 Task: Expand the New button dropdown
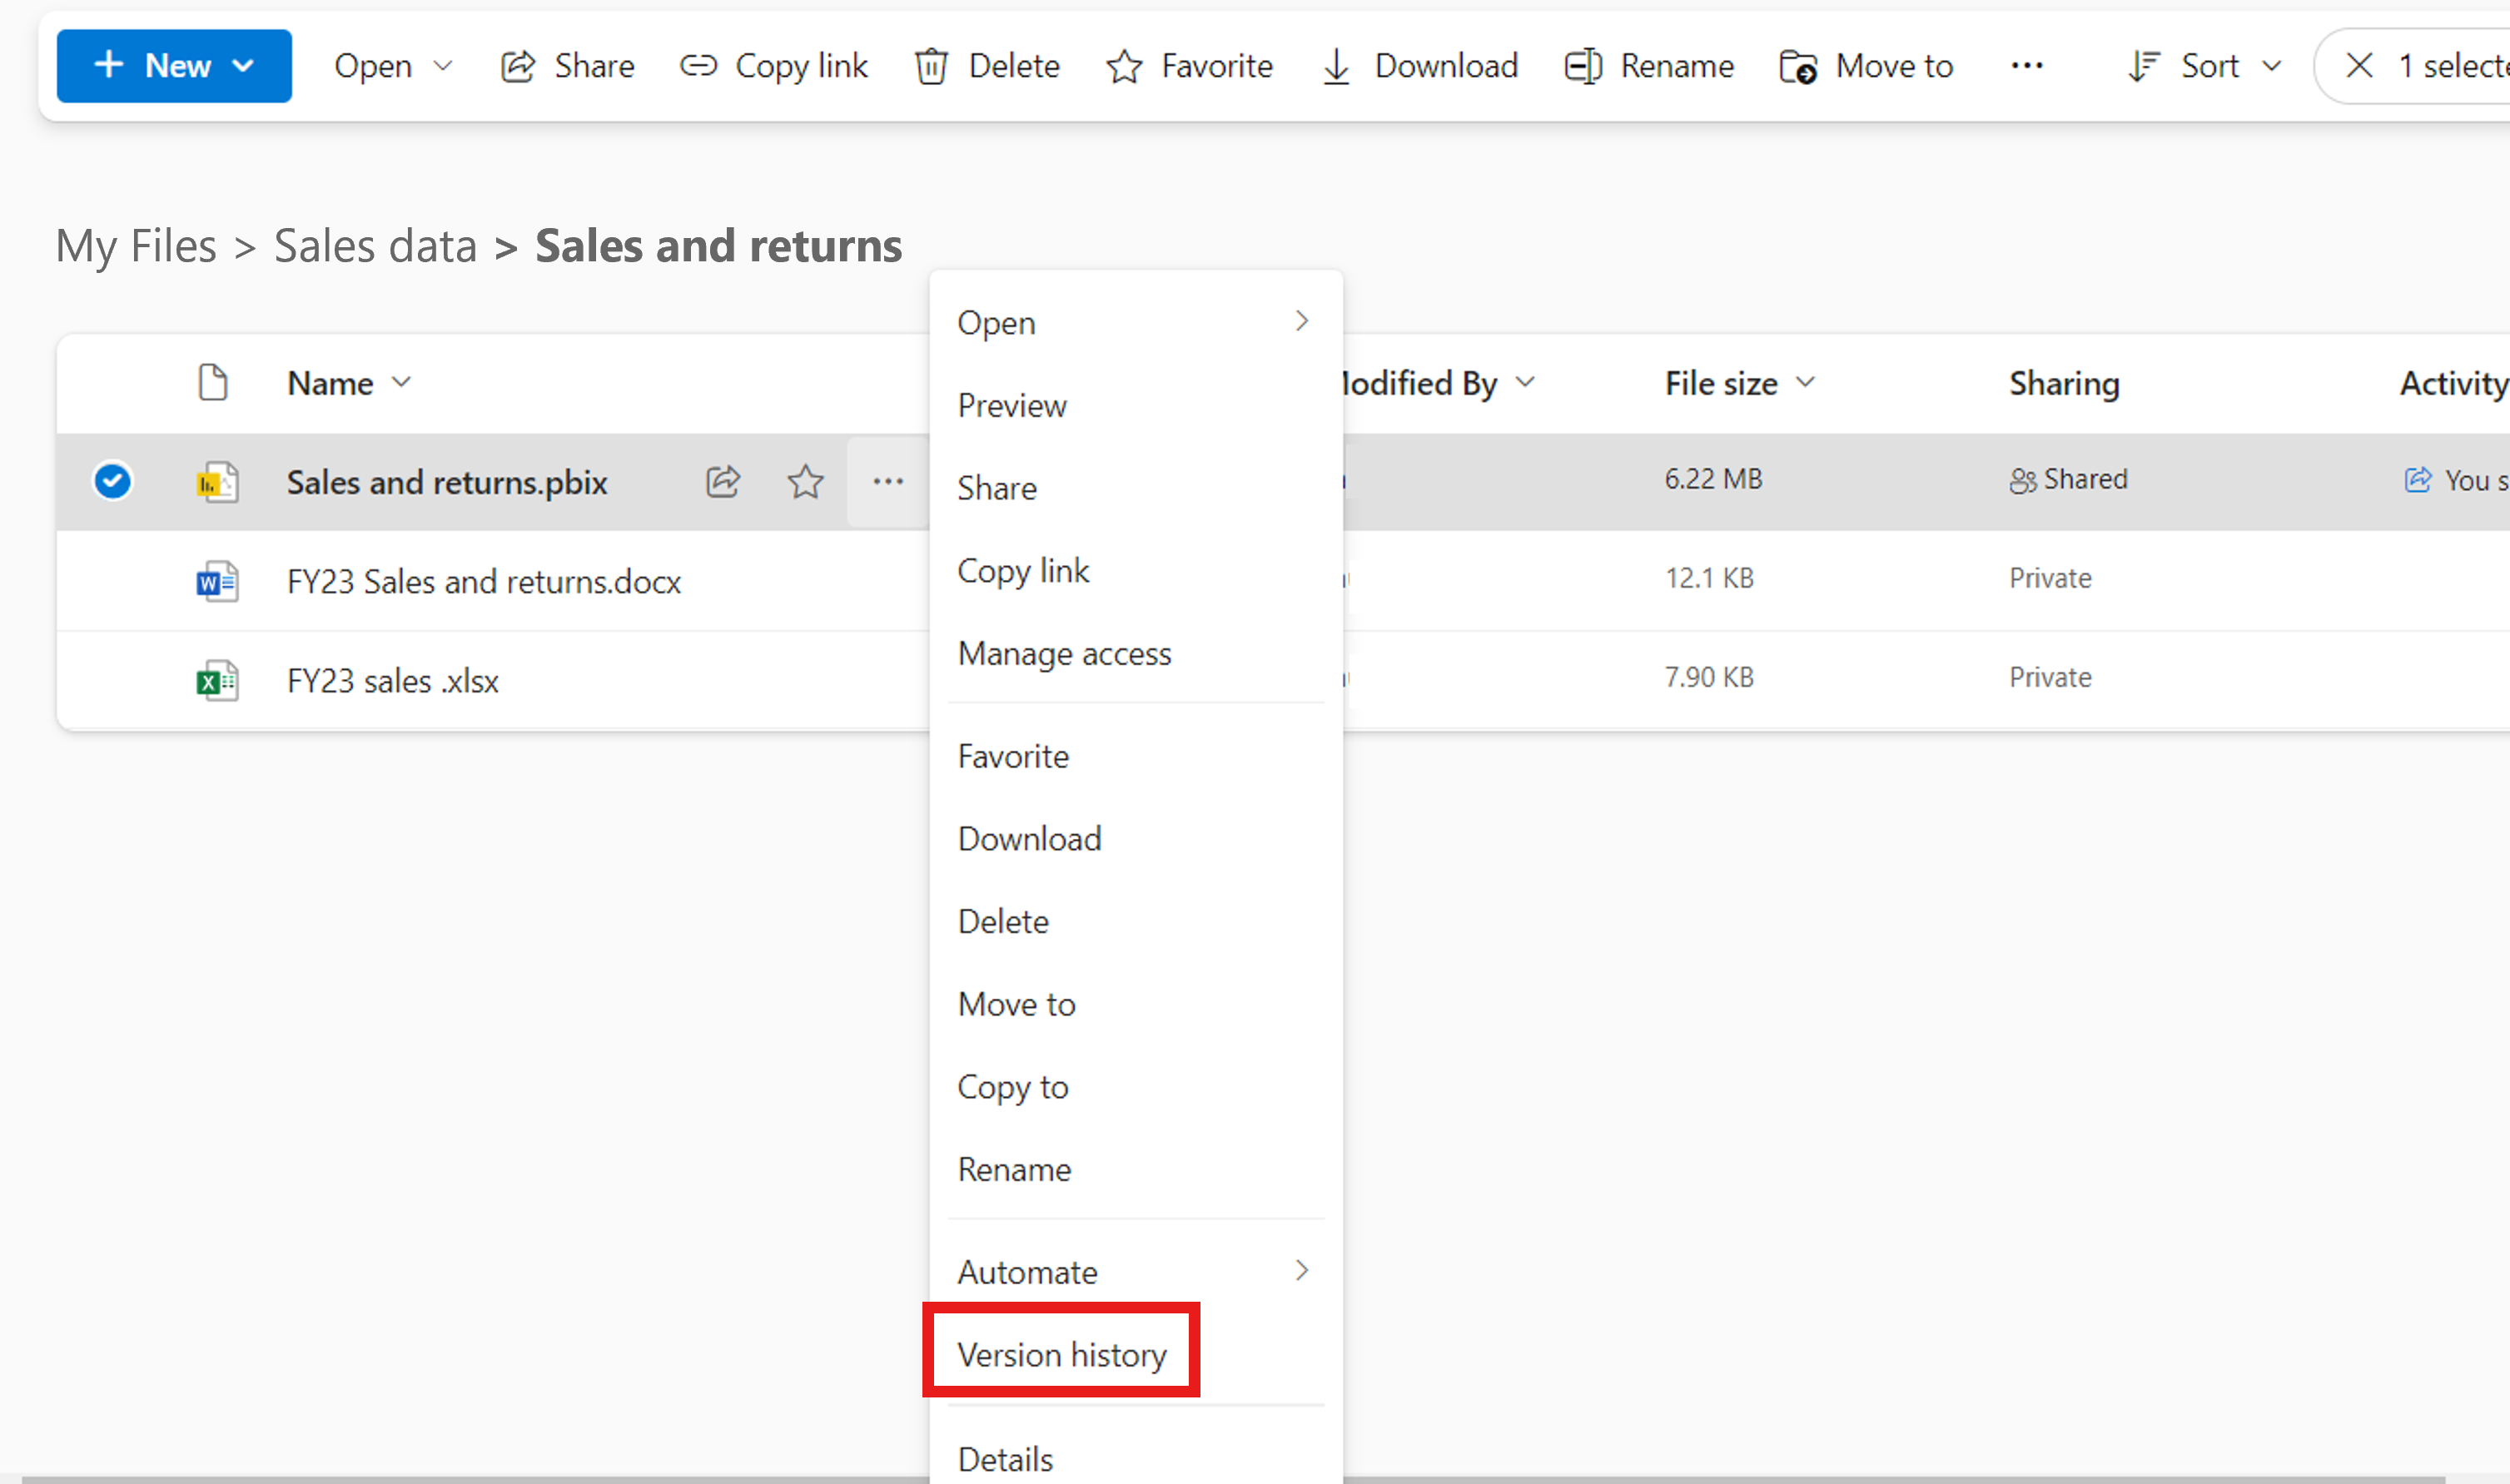[x=243, y=66]
